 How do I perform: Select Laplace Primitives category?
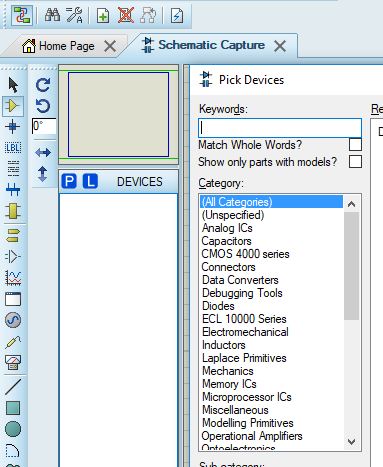coord(271,358)
